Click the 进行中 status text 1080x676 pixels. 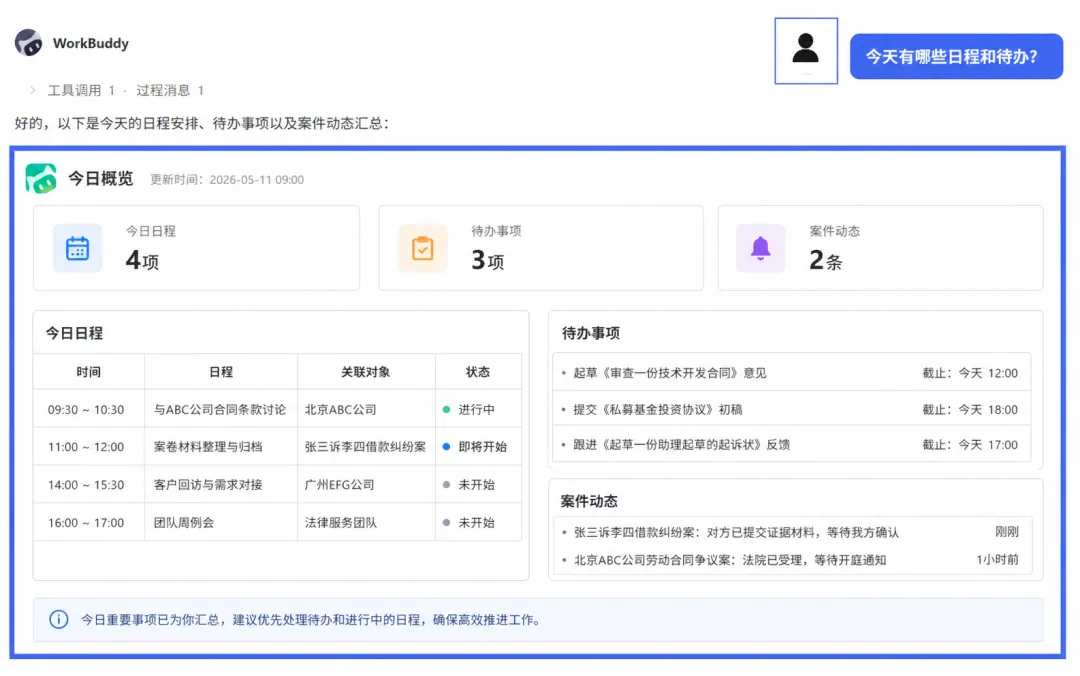tap(477, 409)
